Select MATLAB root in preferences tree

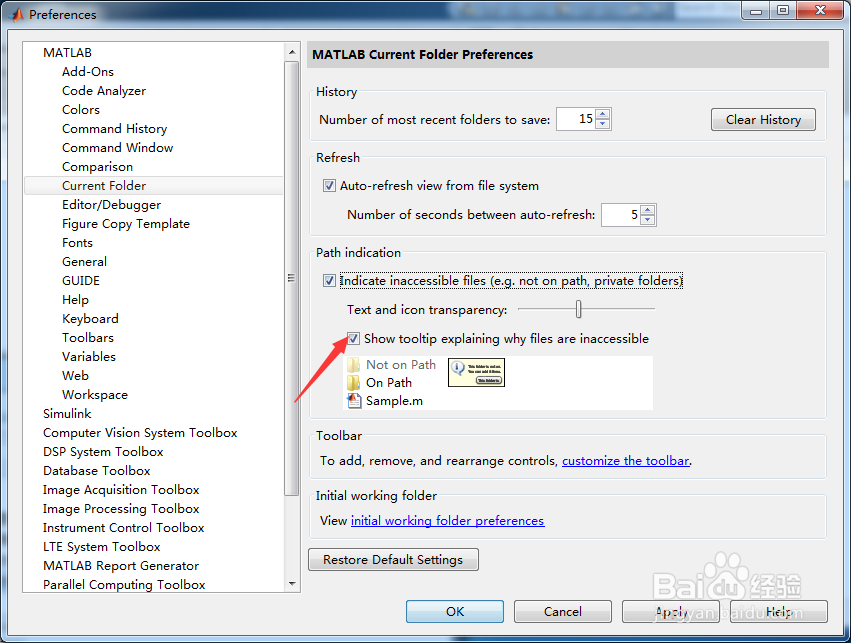[67, 53]
